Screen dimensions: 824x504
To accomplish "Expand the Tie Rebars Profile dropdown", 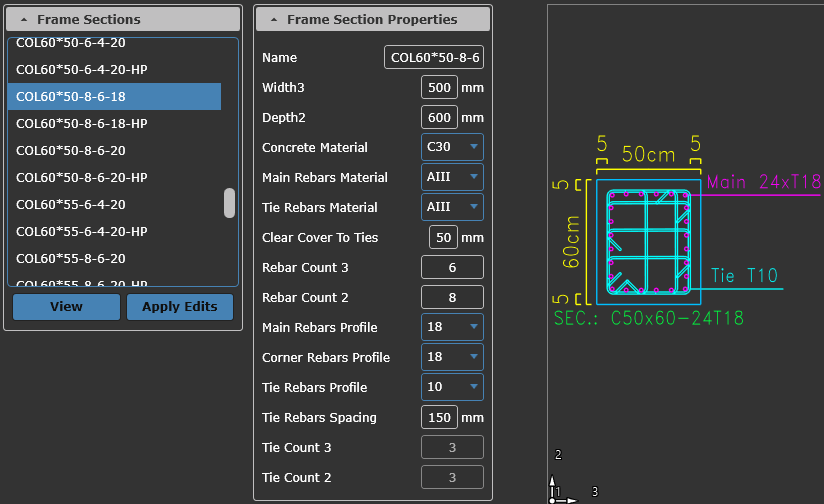I will coord(453,387).
